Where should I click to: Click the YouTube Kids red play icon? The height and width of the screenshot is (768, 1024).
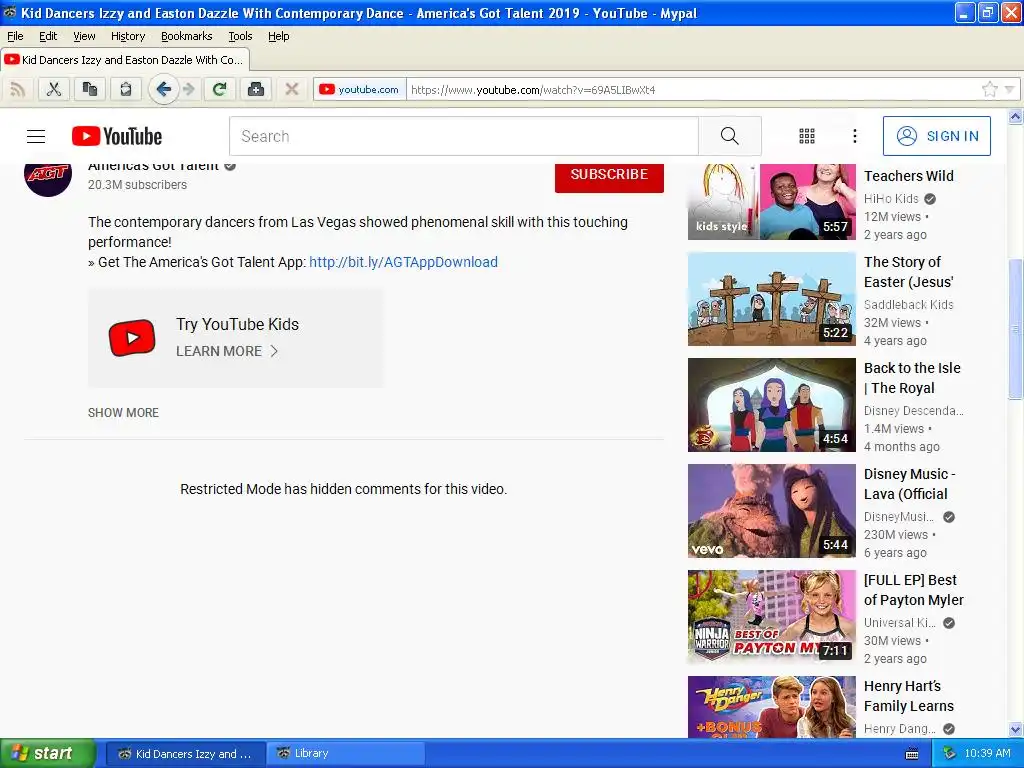(x=132, y=338)
